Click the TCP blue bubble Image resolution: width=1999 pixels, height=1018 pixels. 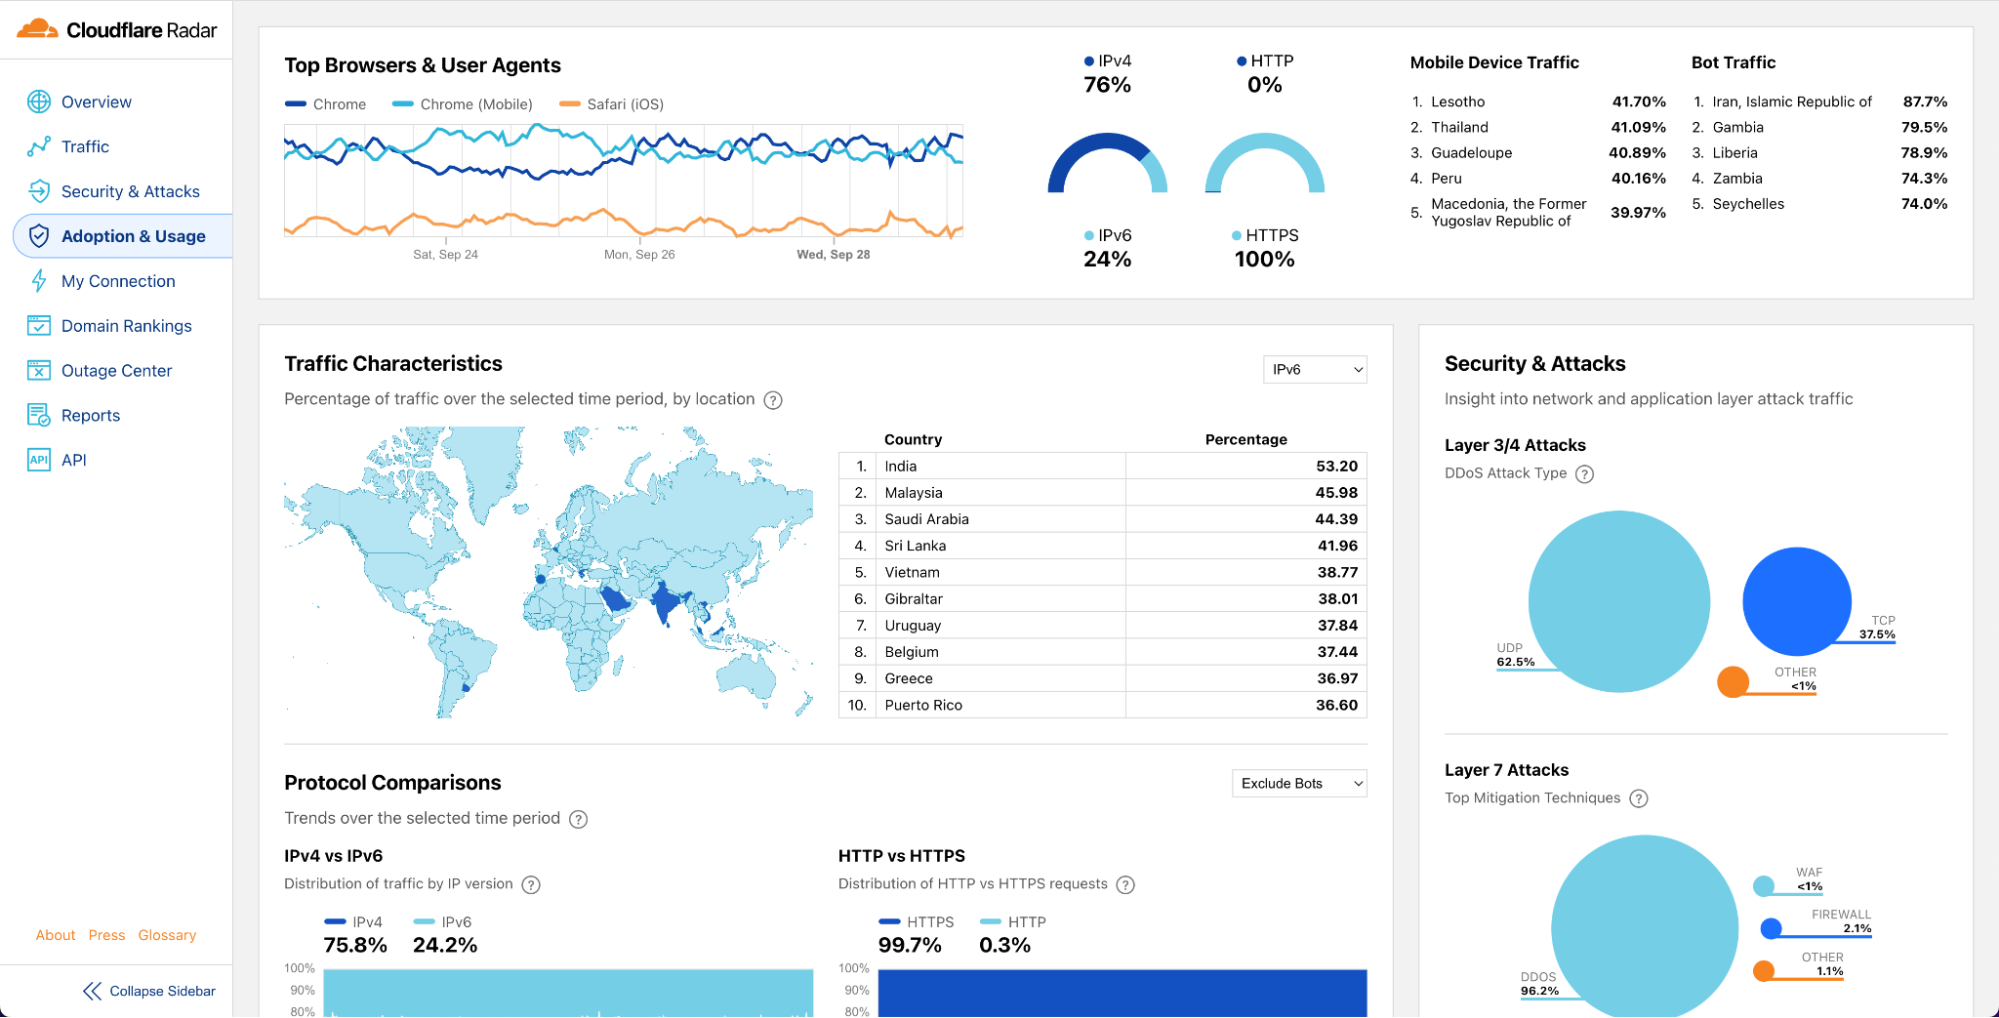pos(1797,602)
